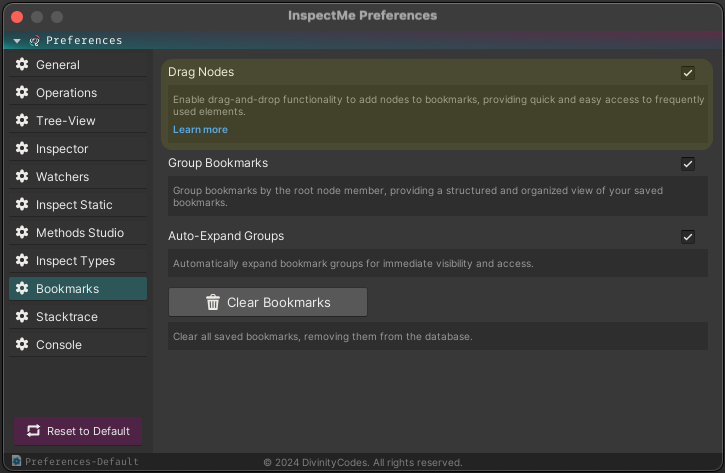Image resolution: width=725 pixels, height=473 pixels.
Task: Click the Preferences-Default asset icon in status bar
Action: (x=17, y=461)
